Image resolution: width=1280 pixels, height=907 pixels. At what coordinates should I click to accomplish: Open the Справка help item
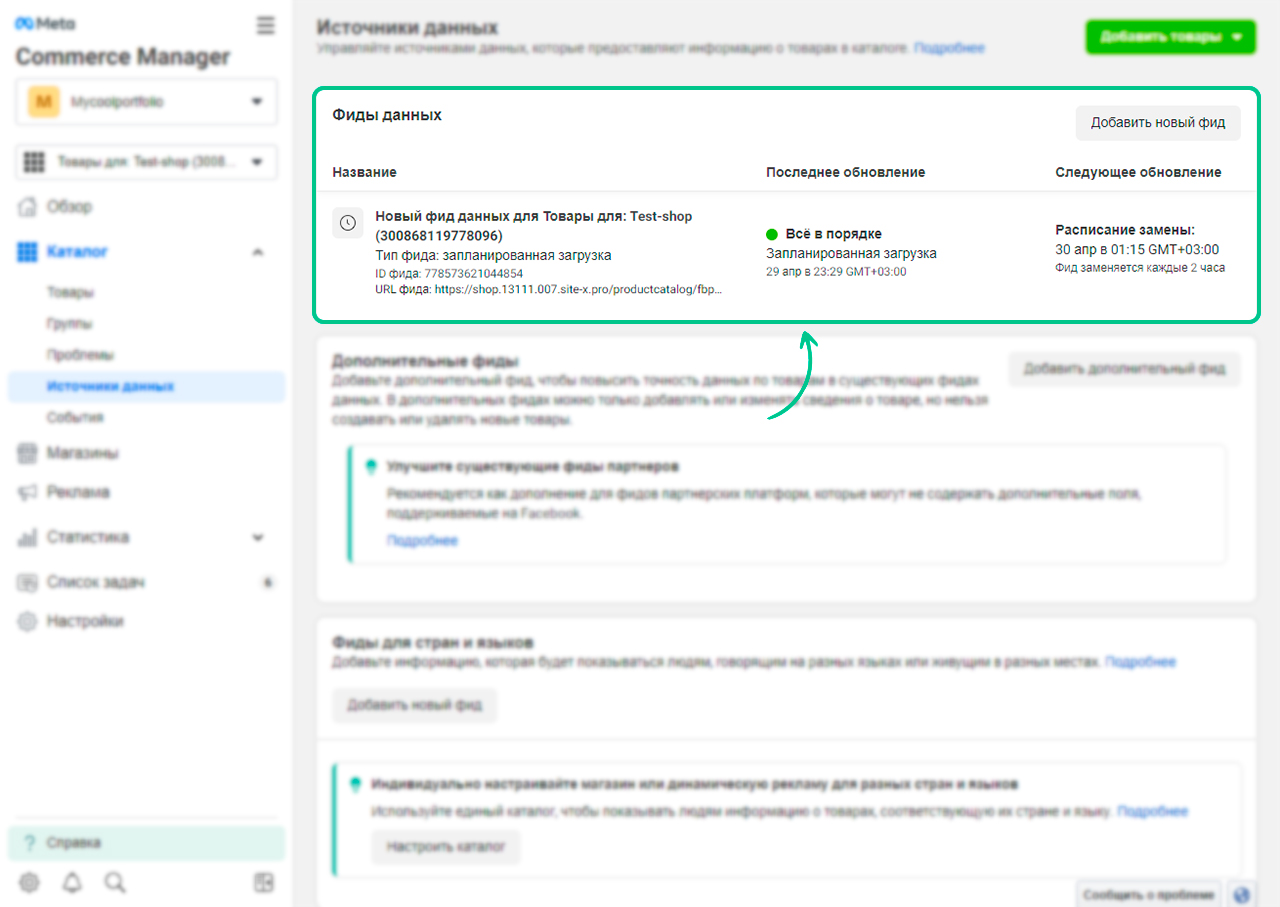[x=146, y=843]
